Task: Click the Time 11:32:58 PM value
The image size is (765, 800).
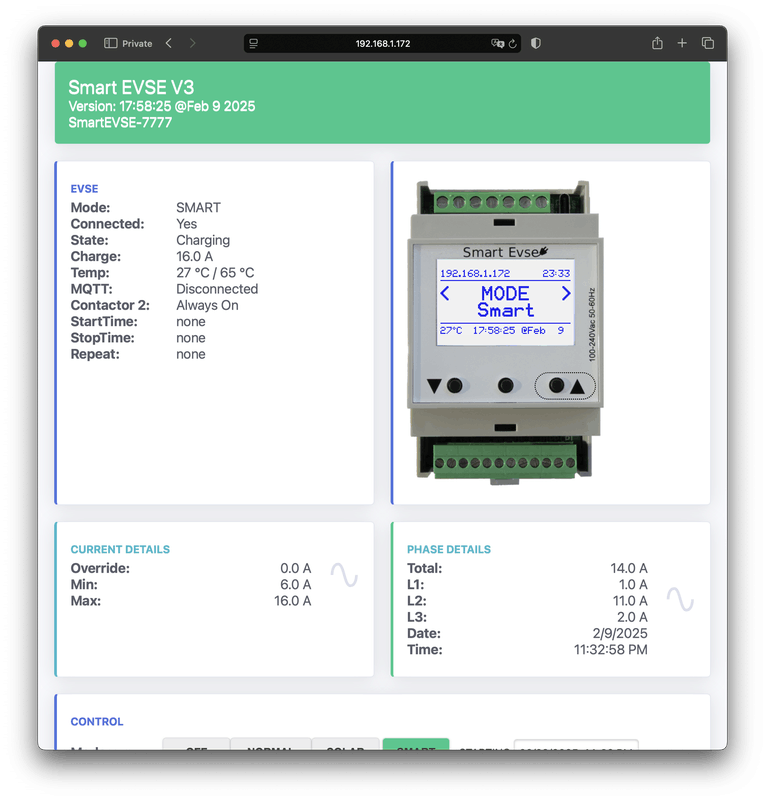Action: click(x=610, y=650)
